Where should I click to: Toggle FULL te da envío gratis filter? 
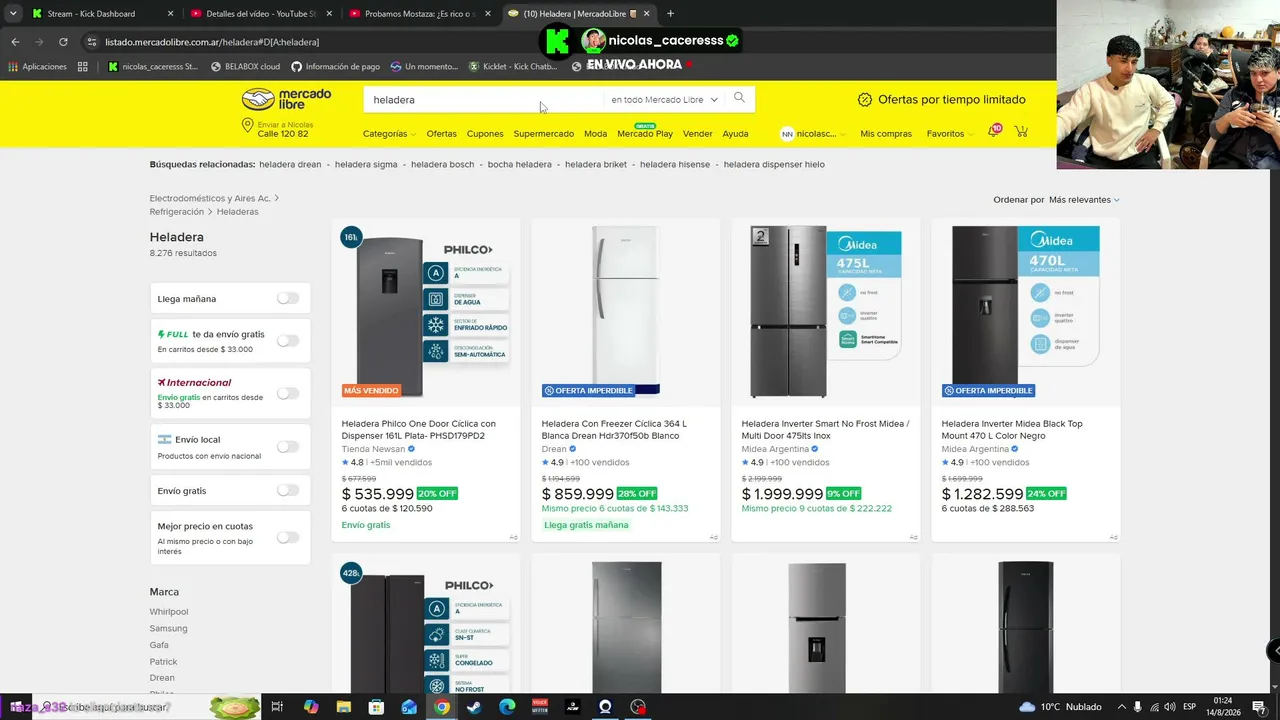click(288, 341)
